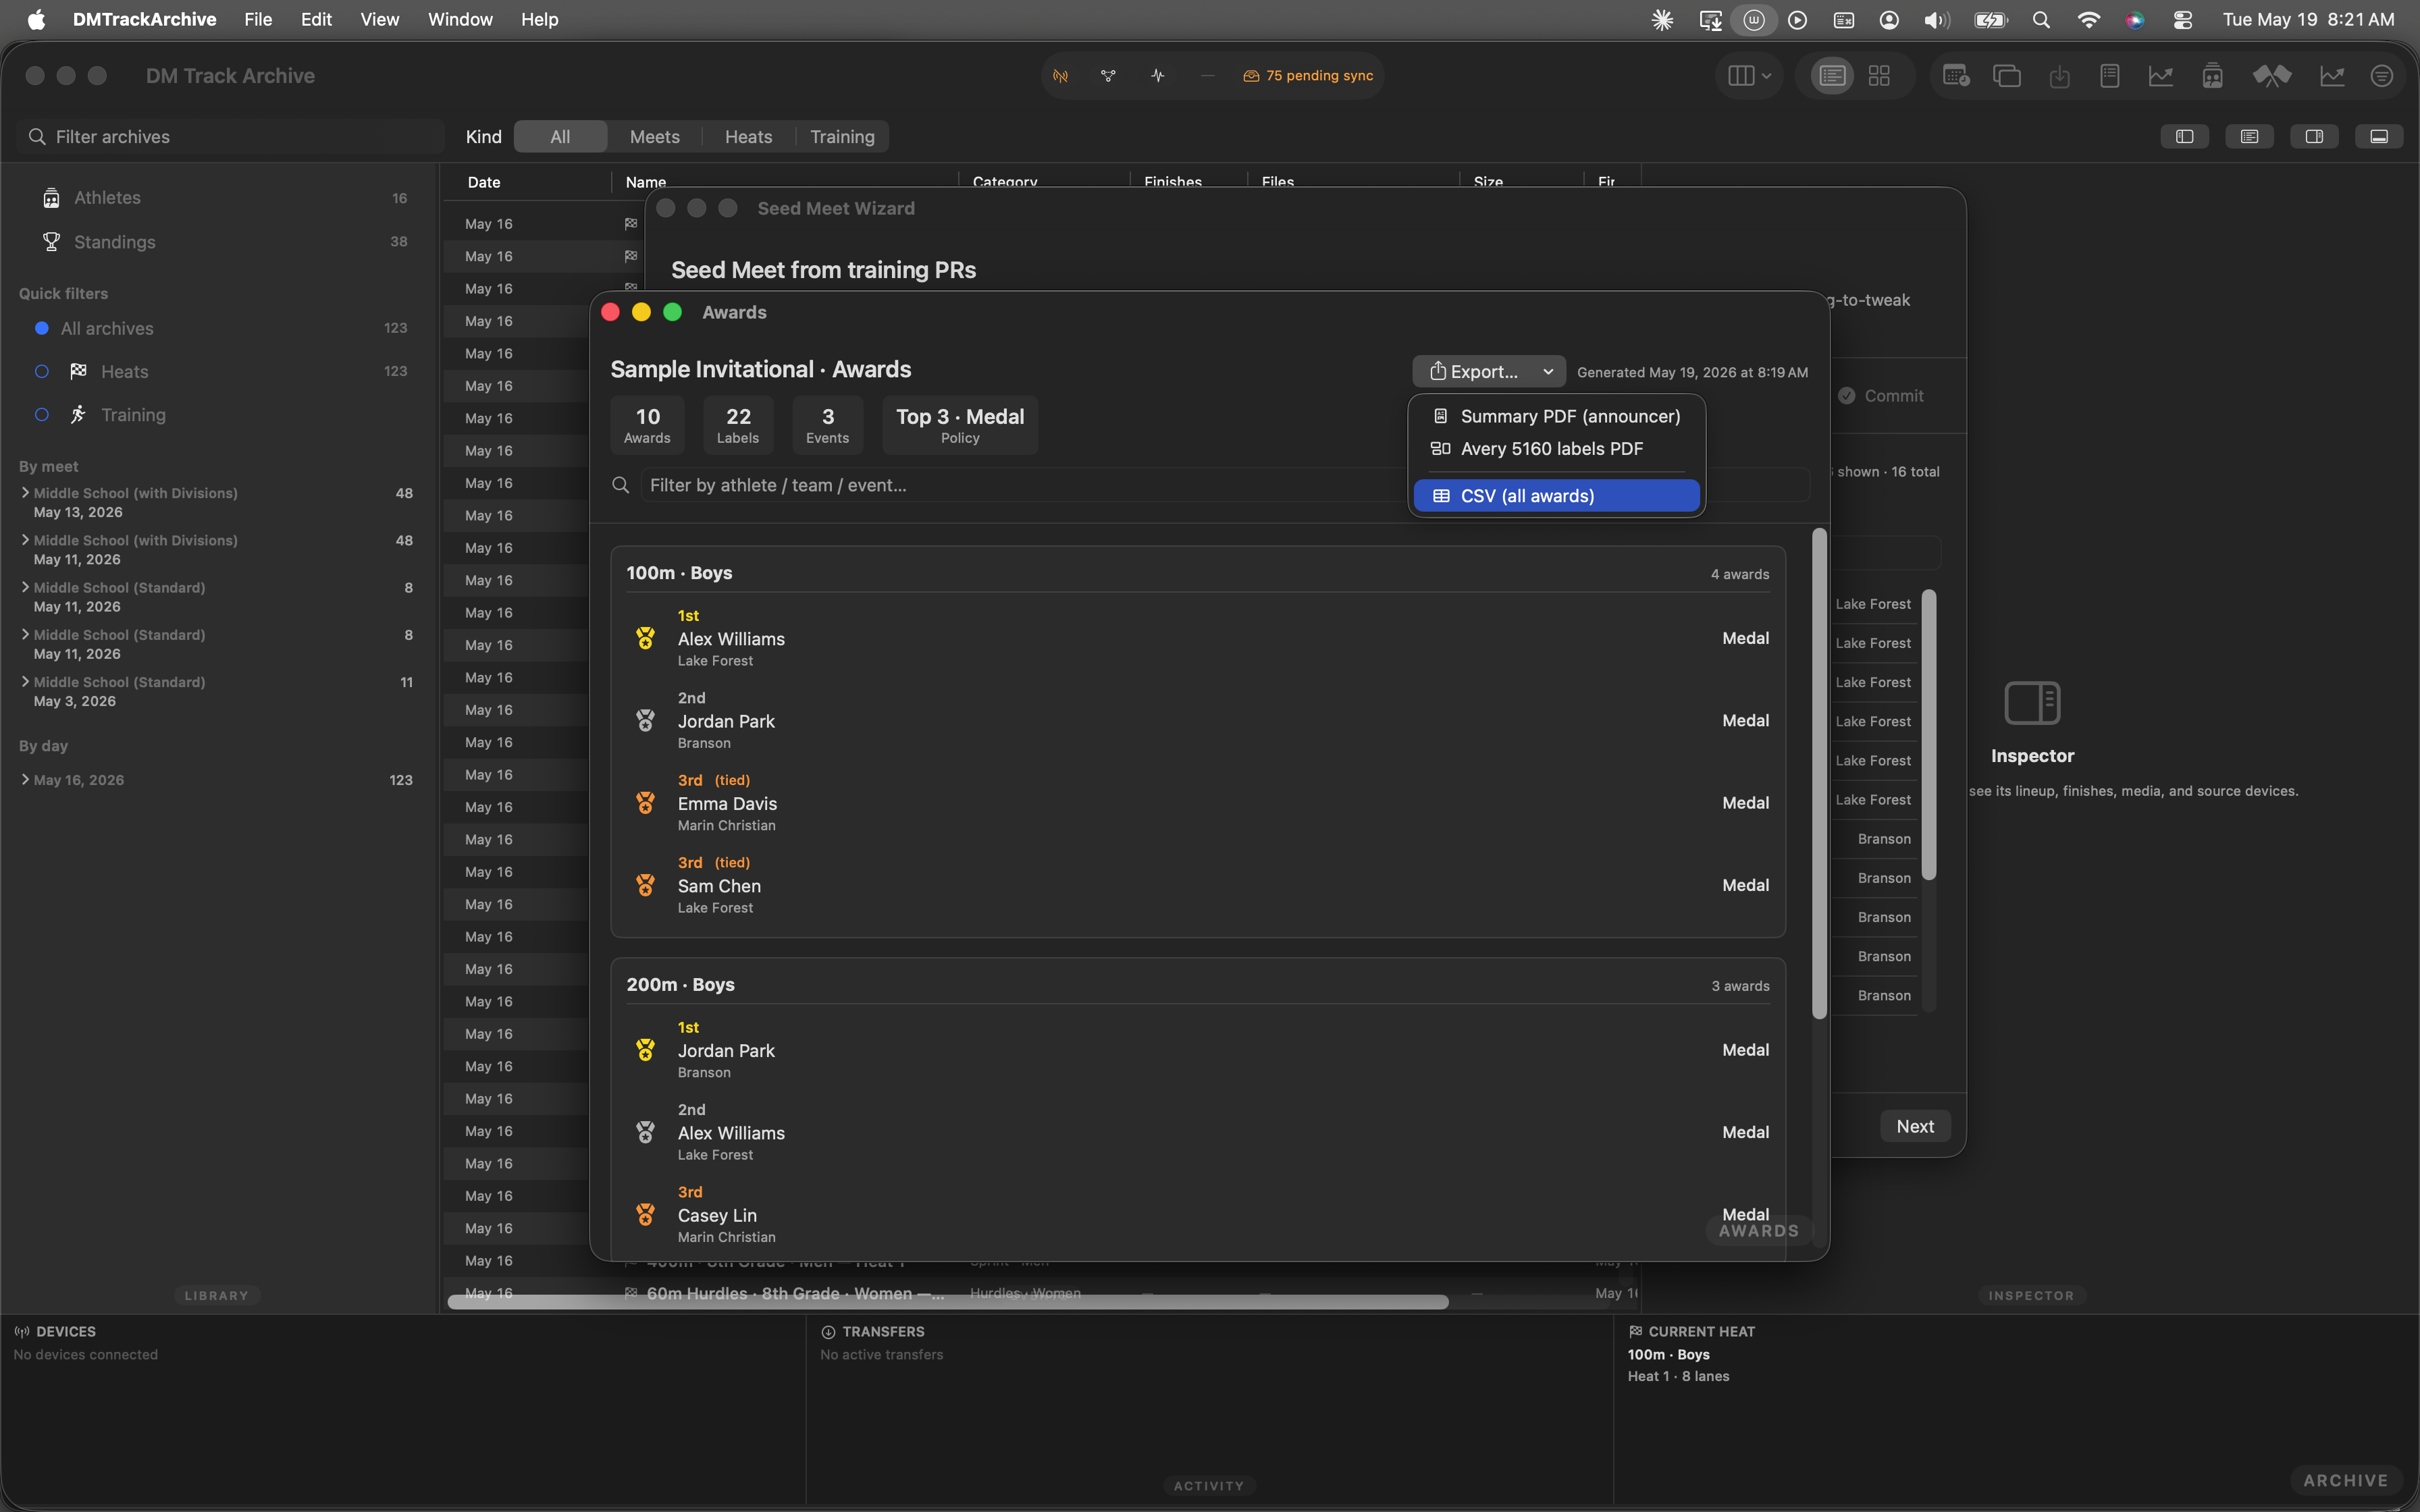Click the 10 Awards stat badge
Screen dimensions: 2420x1512
pos(647,425)
